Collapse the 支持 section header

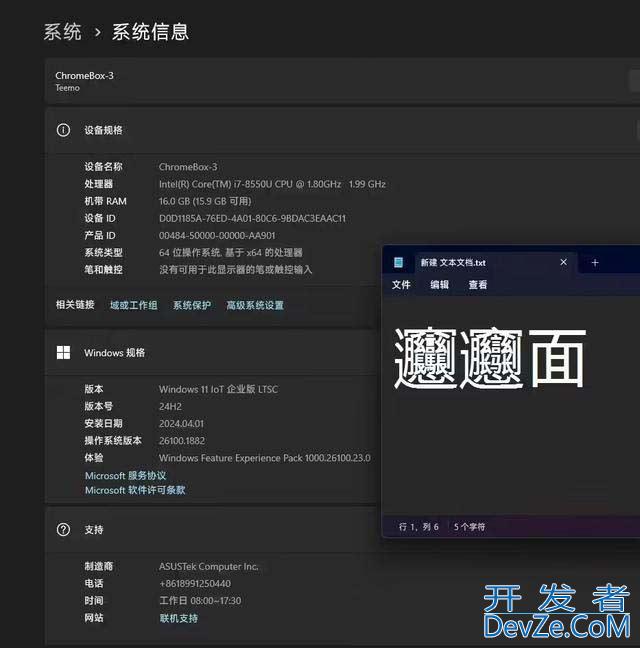[211, 529]
